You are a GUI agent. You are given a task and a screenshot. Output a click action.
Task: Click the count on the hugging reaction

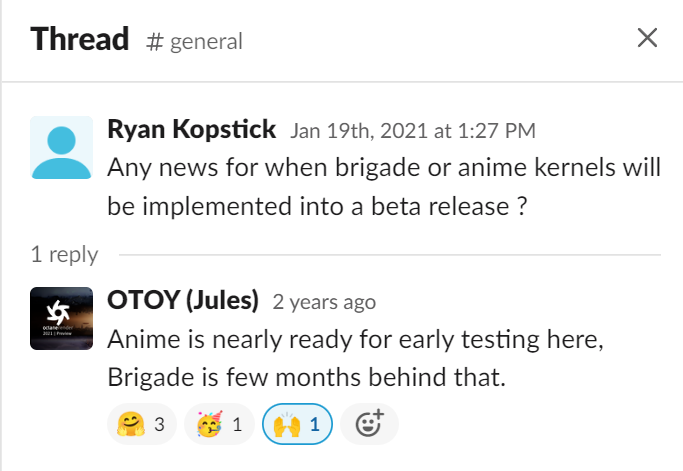click(x=159, y=424)
